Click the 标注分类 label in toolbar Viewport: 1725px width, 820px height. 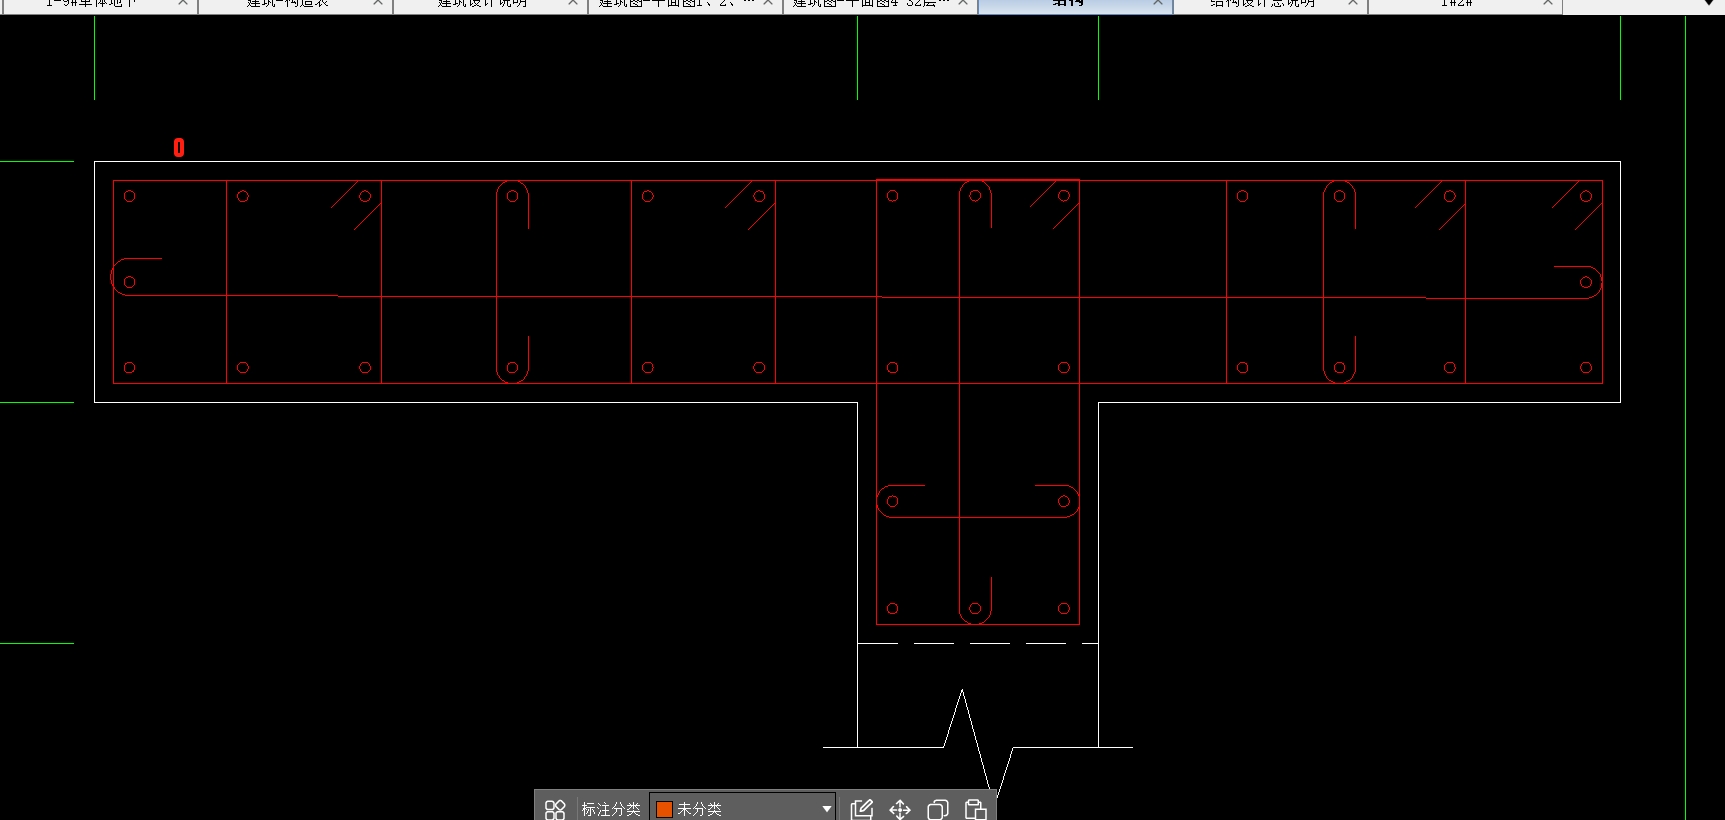(611, 809)
